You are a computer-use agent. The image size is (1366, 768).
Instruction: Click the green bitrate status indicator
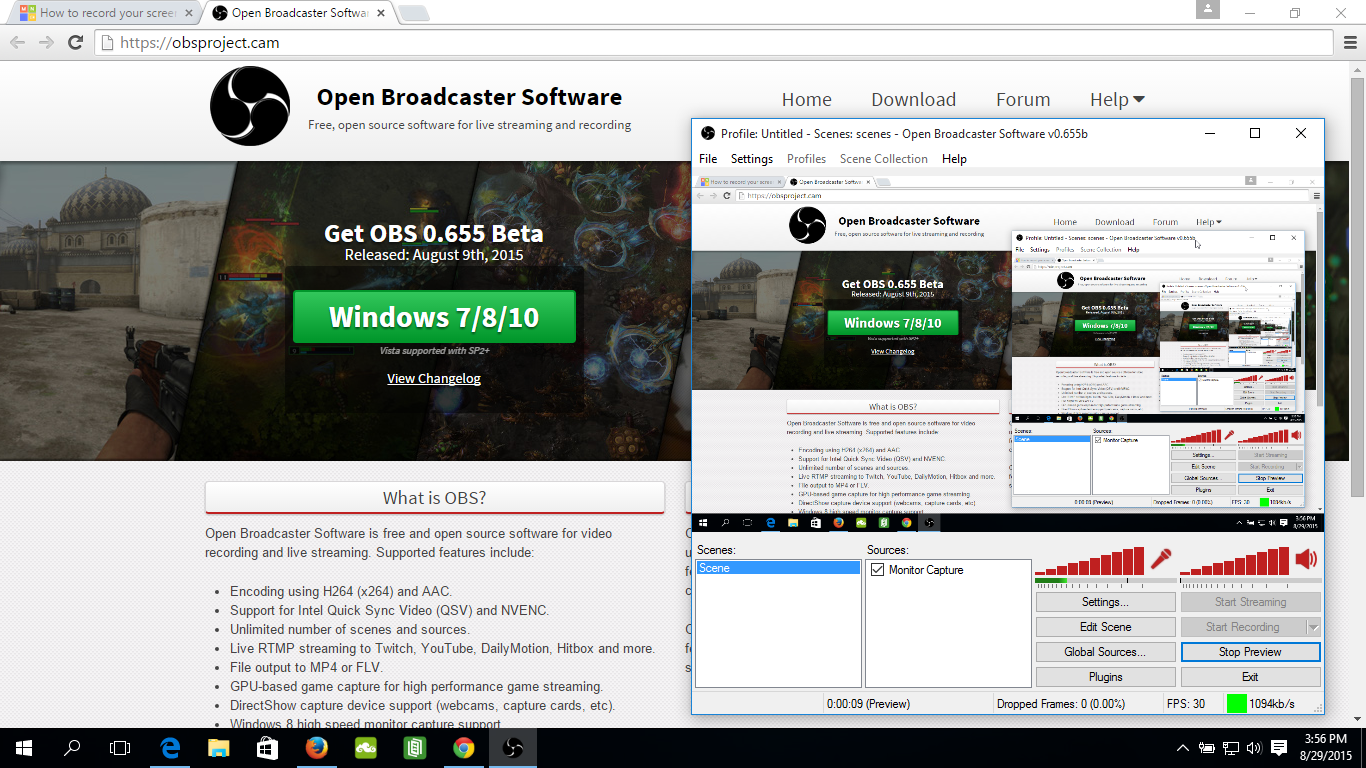[x=1237, y=704]
